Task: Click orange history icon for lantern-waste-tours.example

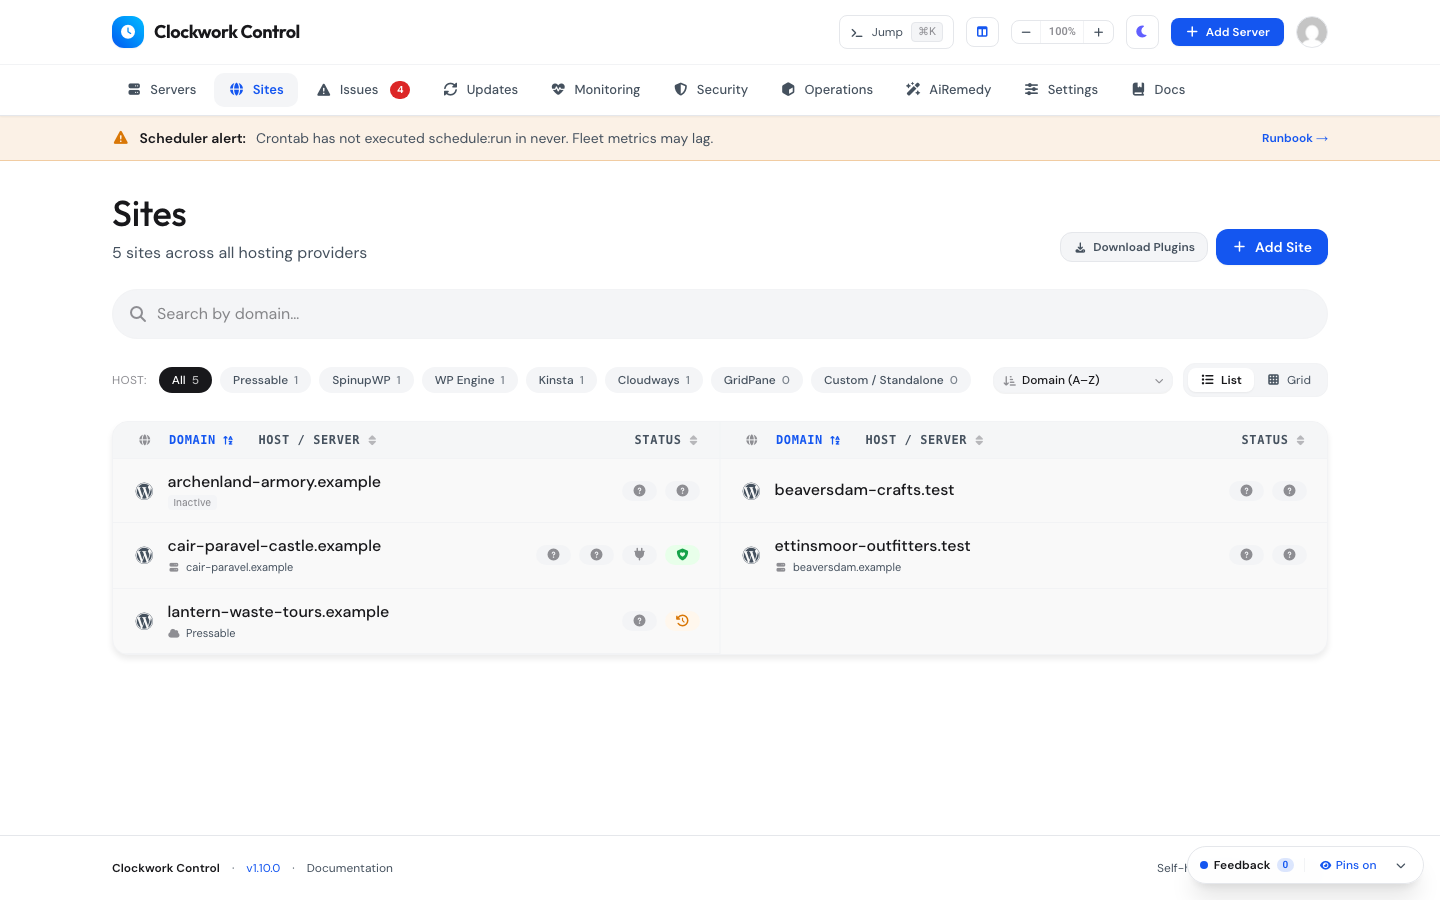Action: coord(682,620)
